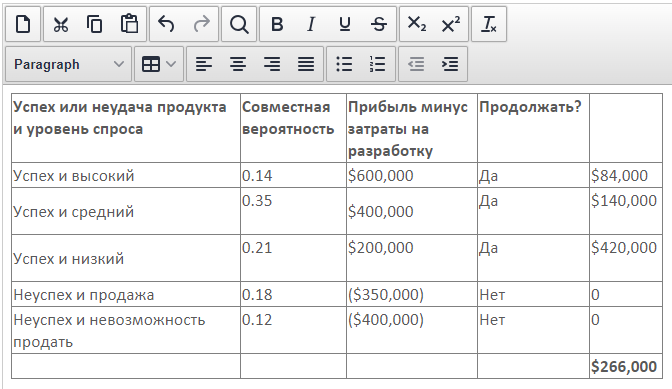Clear text formatting

[489, 24]
